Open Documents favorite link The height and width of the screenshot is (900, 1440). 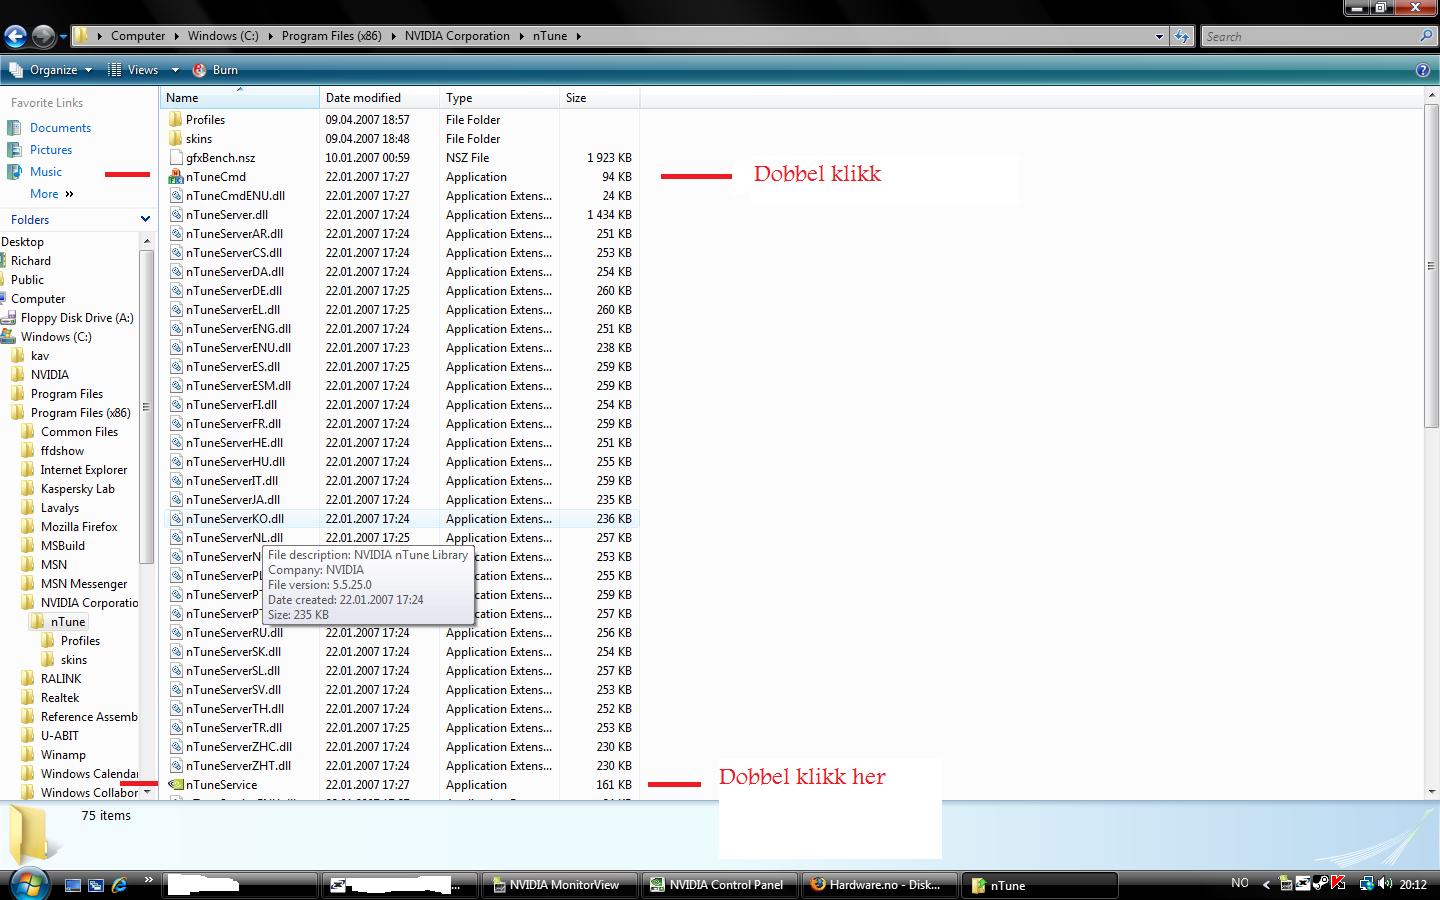[60, 128]
